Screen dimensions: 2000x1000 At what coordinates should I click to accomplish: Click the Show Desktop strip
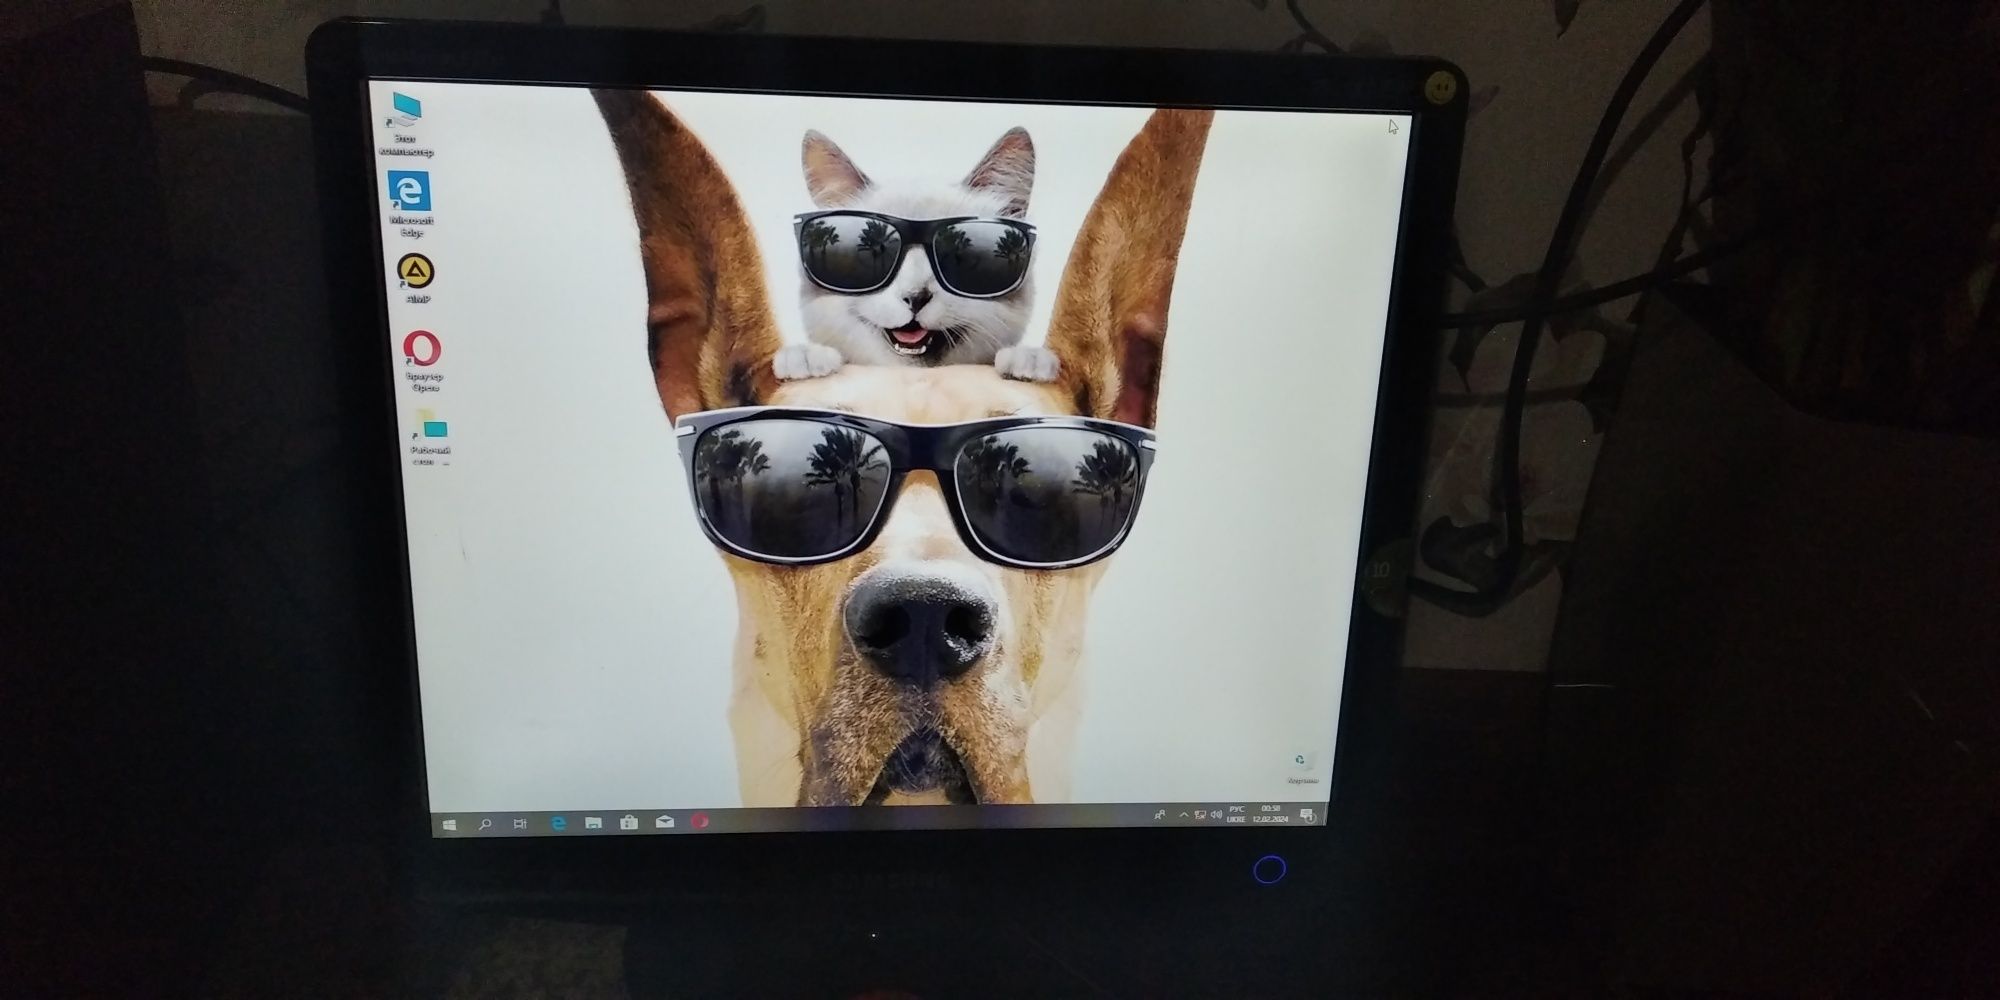[1327, 814]
